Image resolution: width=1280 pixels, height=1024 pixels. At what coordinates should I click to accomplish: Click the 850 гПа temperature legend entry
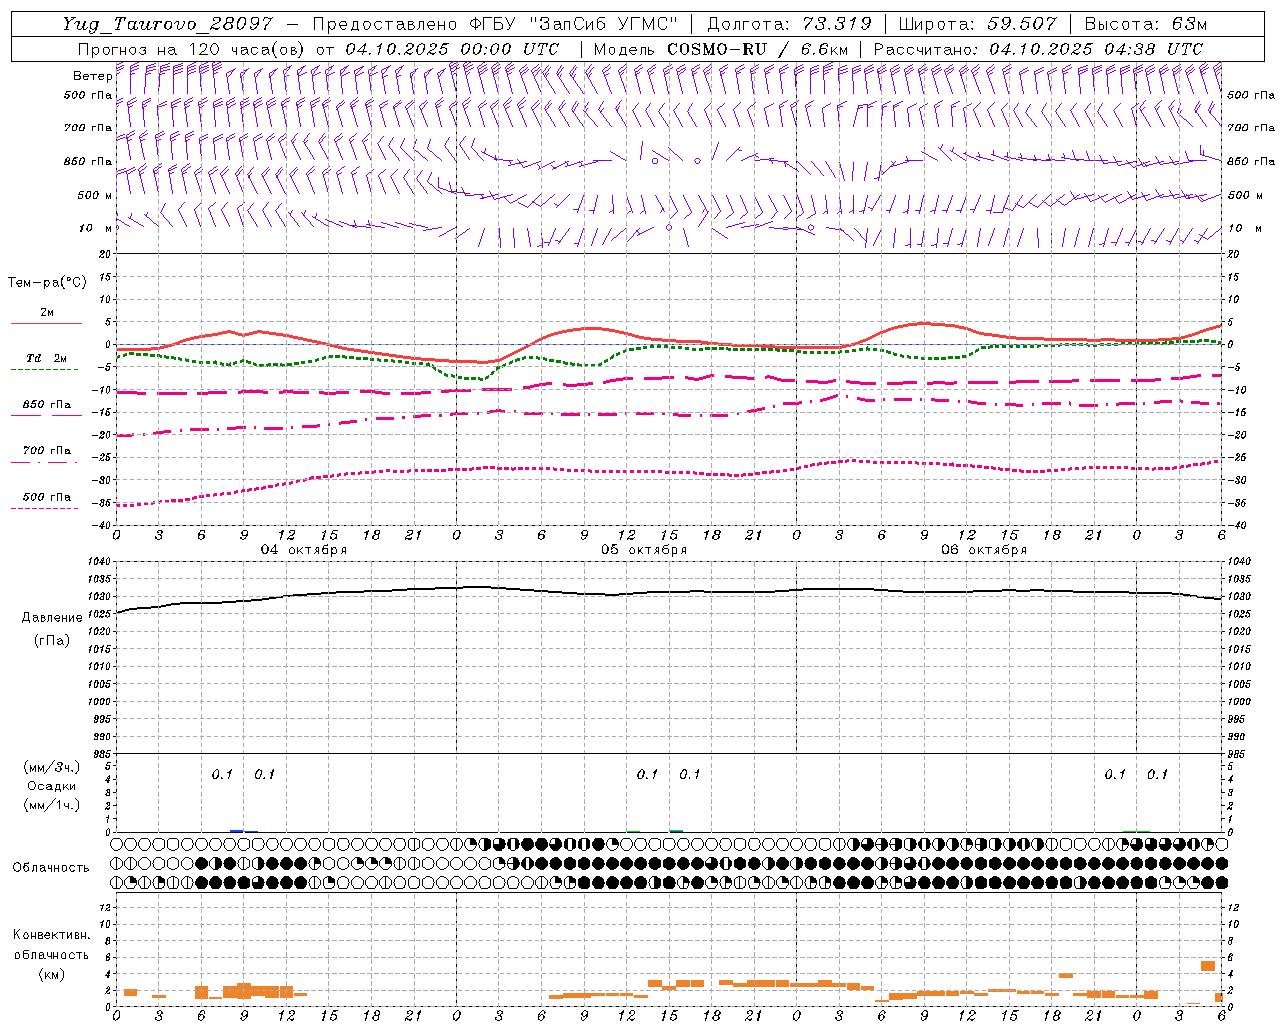(x=47, y=405)
